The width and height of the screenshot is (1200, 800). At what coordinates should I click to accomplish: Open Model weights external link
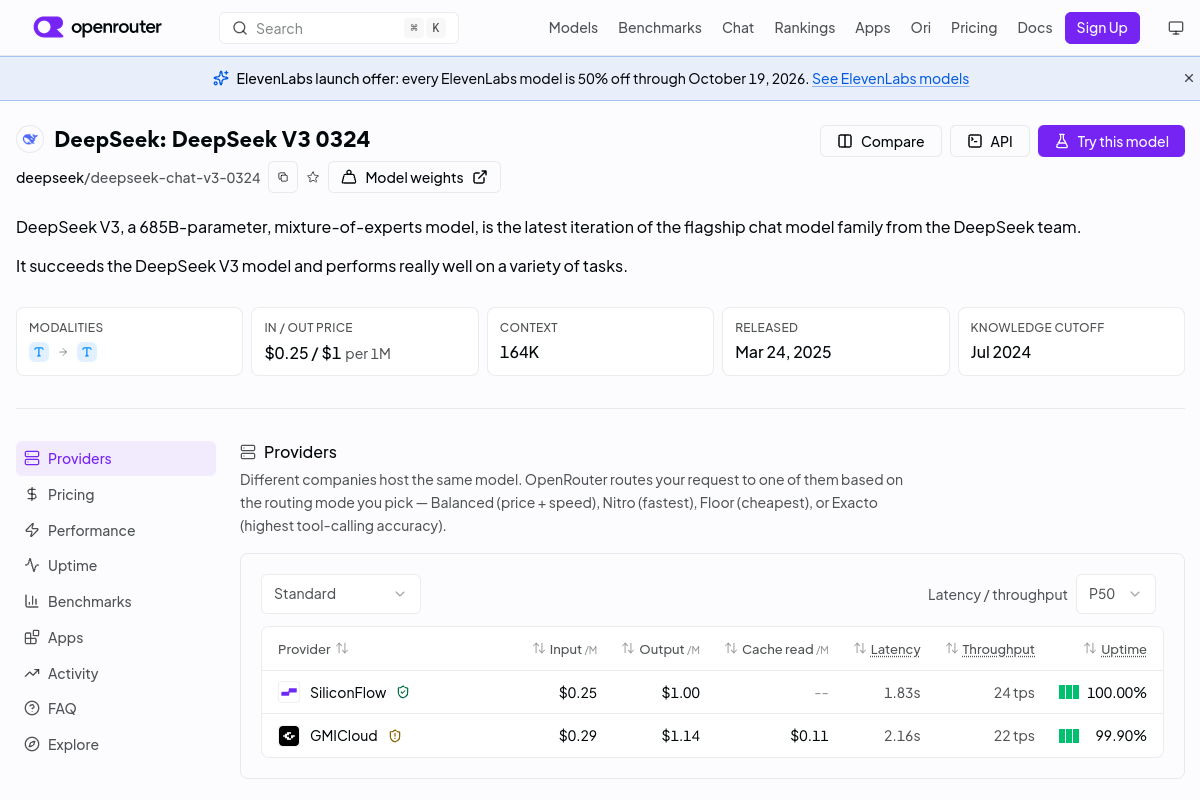point(414,177)
